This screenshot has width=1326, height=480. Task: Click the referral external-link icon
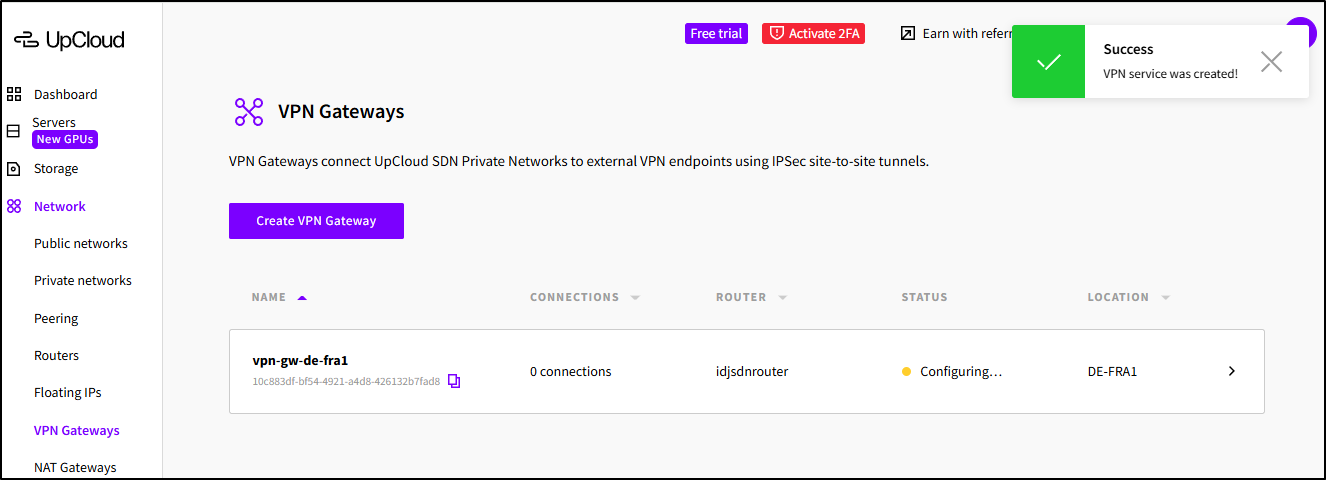[x=908, y=34]
